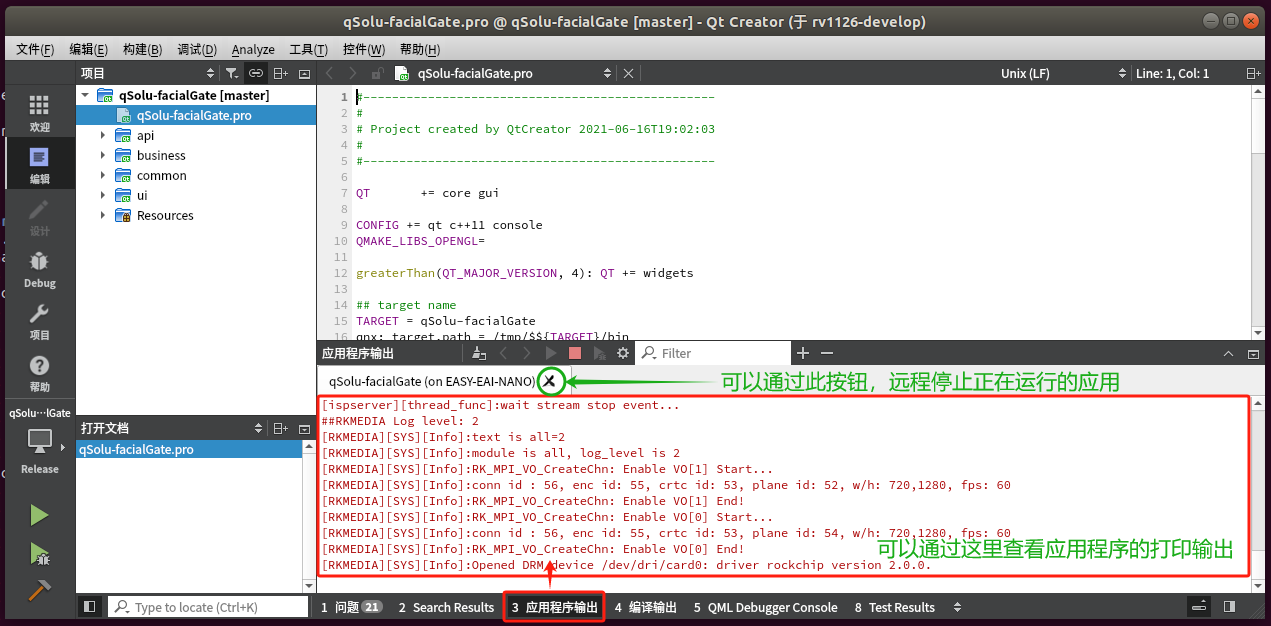
Task: Open the 编辑(E) menu
Action: coord(88,49)
